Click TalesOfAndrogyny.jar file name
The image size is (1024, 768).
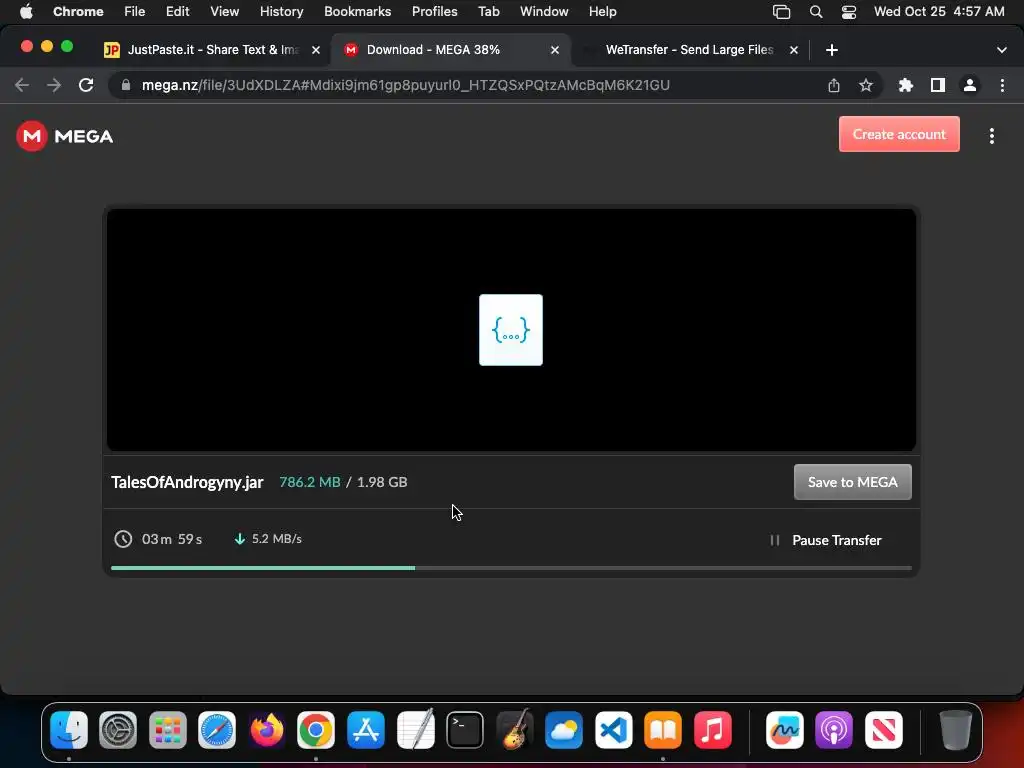pyautogui.click(x=187, y=482)
